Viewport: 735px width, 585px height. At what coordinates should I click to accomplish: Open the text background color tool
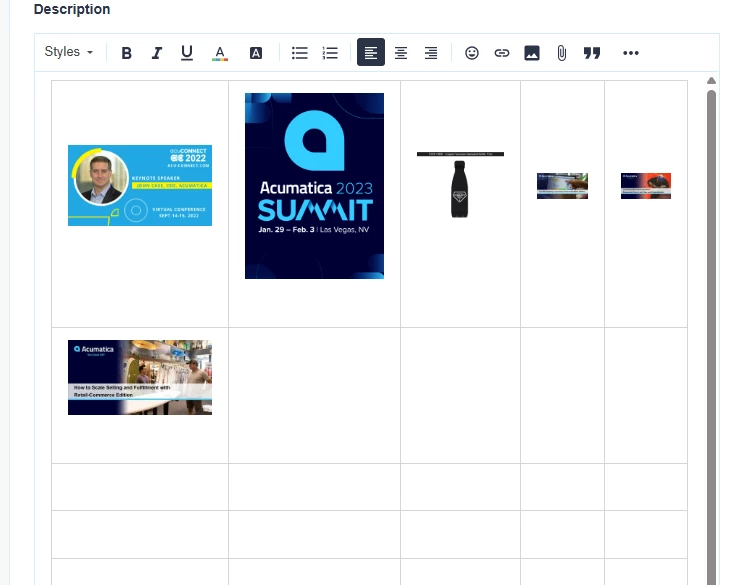click(x=255, y=53)
